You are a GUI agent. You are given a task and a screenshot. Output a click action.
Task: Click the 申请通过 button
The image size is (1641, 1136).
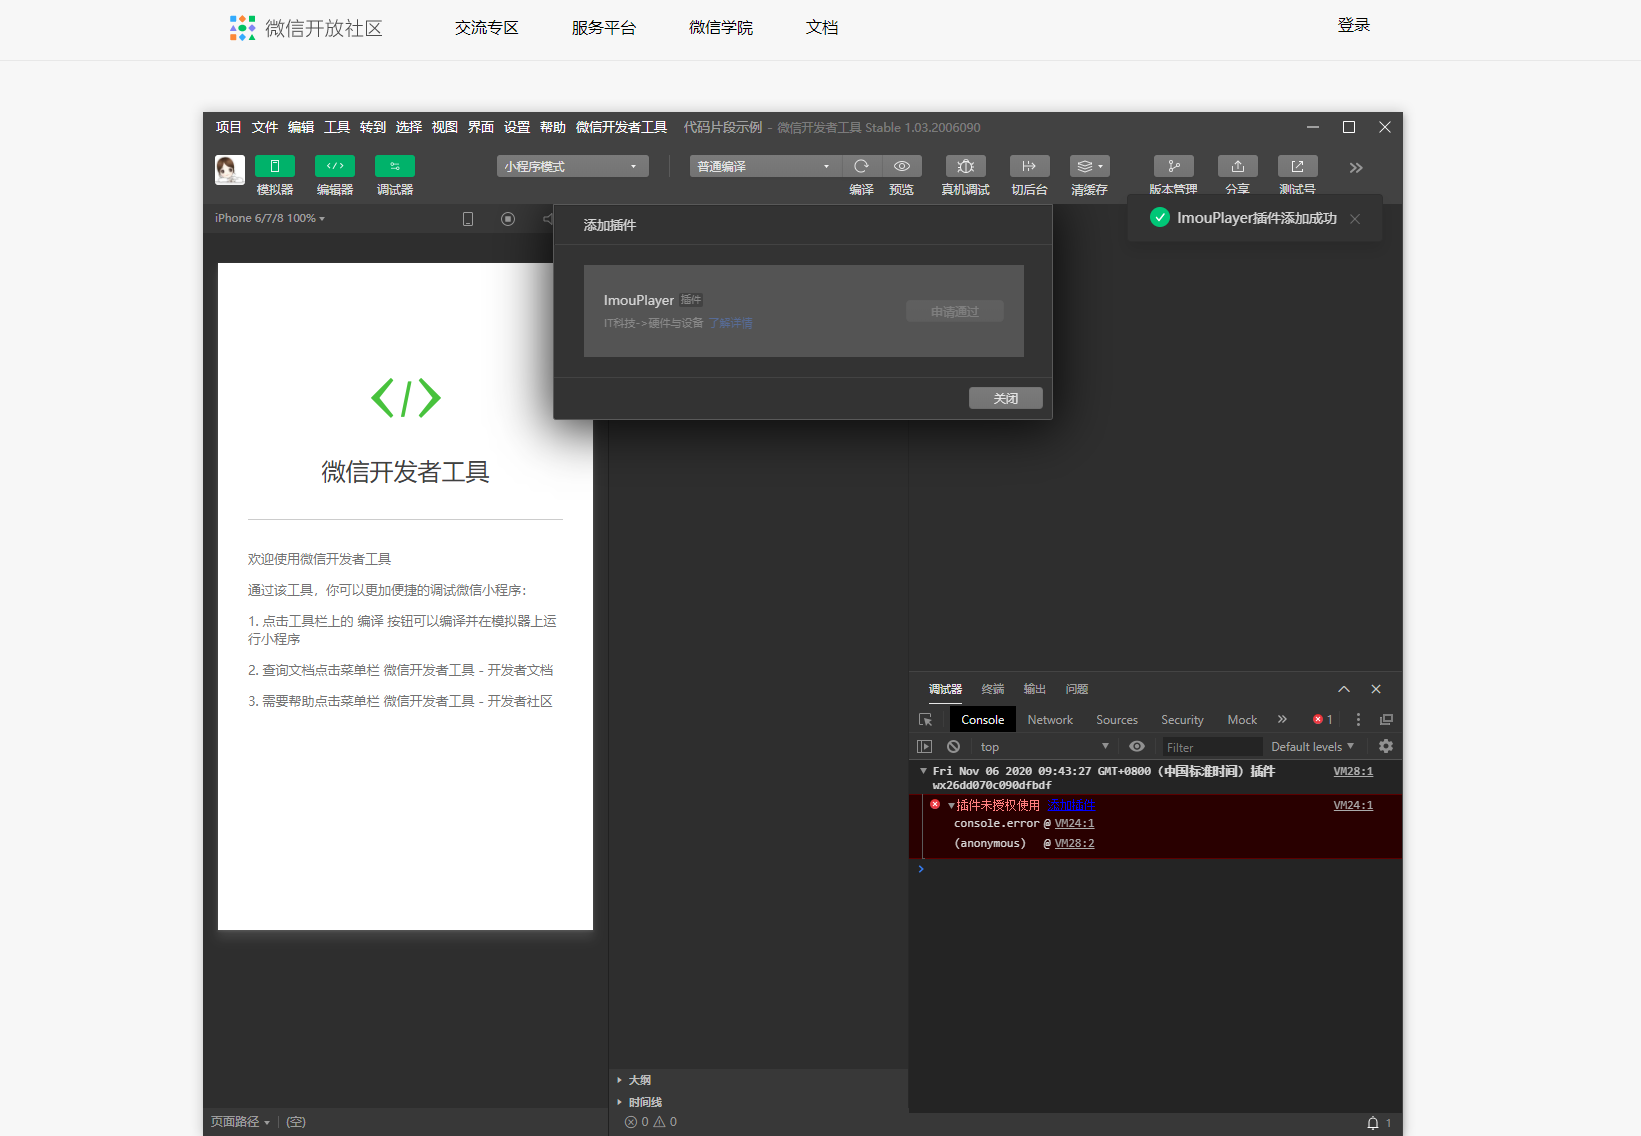coord(955,312)
